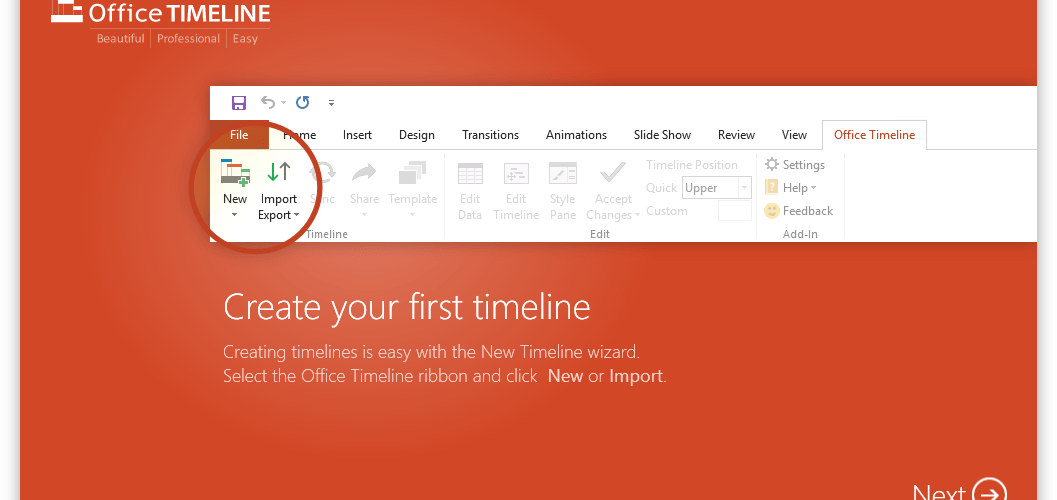Open the dropdown arrow beside Undo
The width and height of the screenshot is (1057, 500).
click(284, 102)
